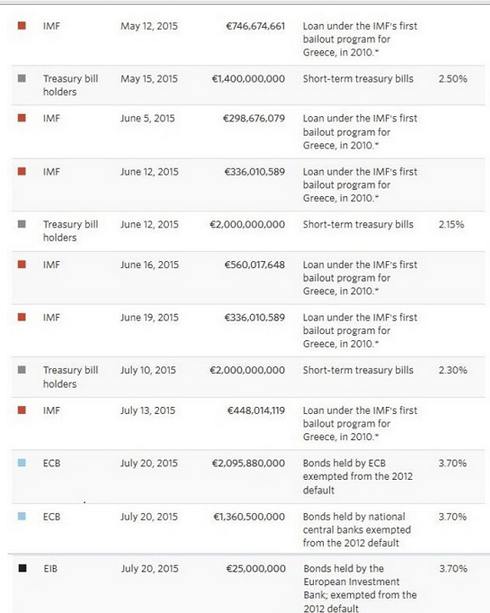Click 'Bonds held by national central banks' description
The image size is (490, 613).
(x=357, y=523)
